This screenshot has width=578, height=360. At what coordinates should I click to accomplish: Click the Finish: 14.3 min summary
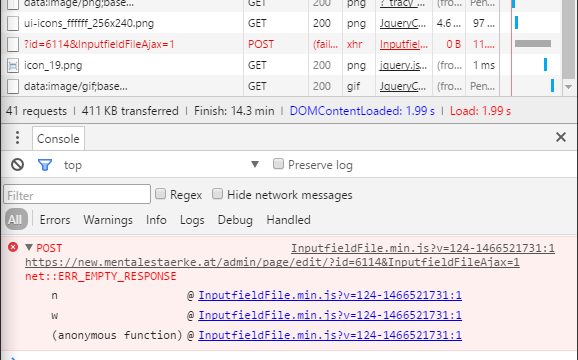point(234,111)
